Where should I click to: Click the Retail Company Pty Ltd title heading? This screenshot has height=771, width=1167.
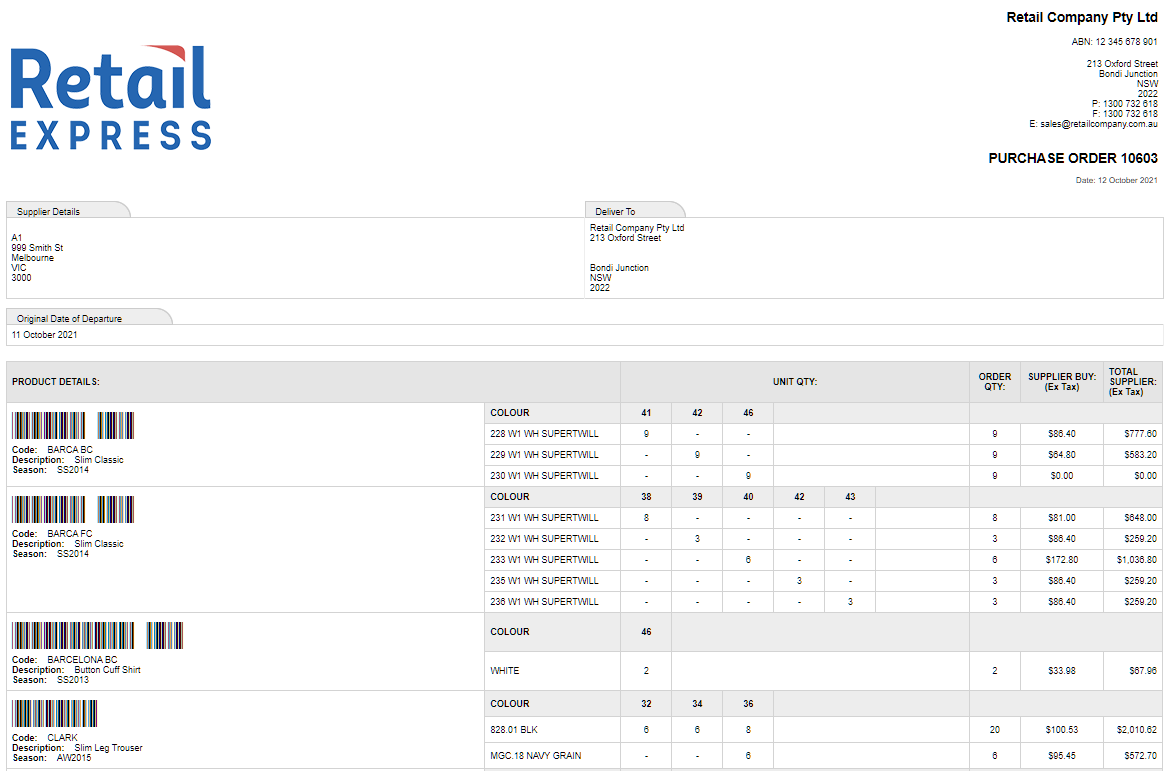point(1081,17)
